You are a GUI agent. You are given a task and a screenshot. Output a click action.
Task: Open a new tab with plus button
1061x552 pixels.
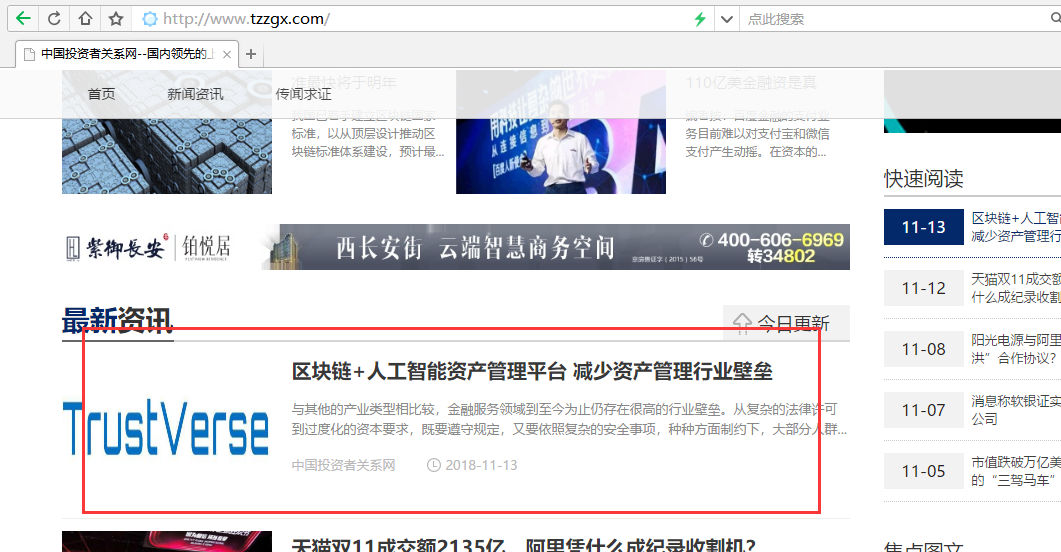pyautogui.click(x=251, y=54)
